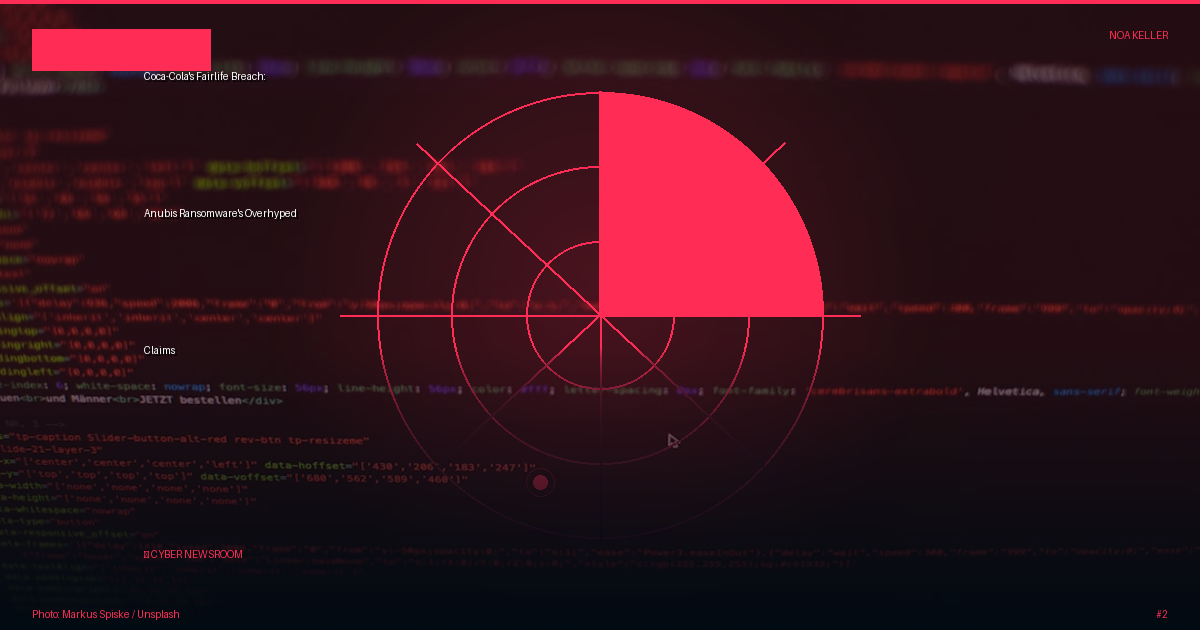Select the red dot marker below the radar
The image size is (1200, 630).
pyautogui.click(x=541, y=483)
